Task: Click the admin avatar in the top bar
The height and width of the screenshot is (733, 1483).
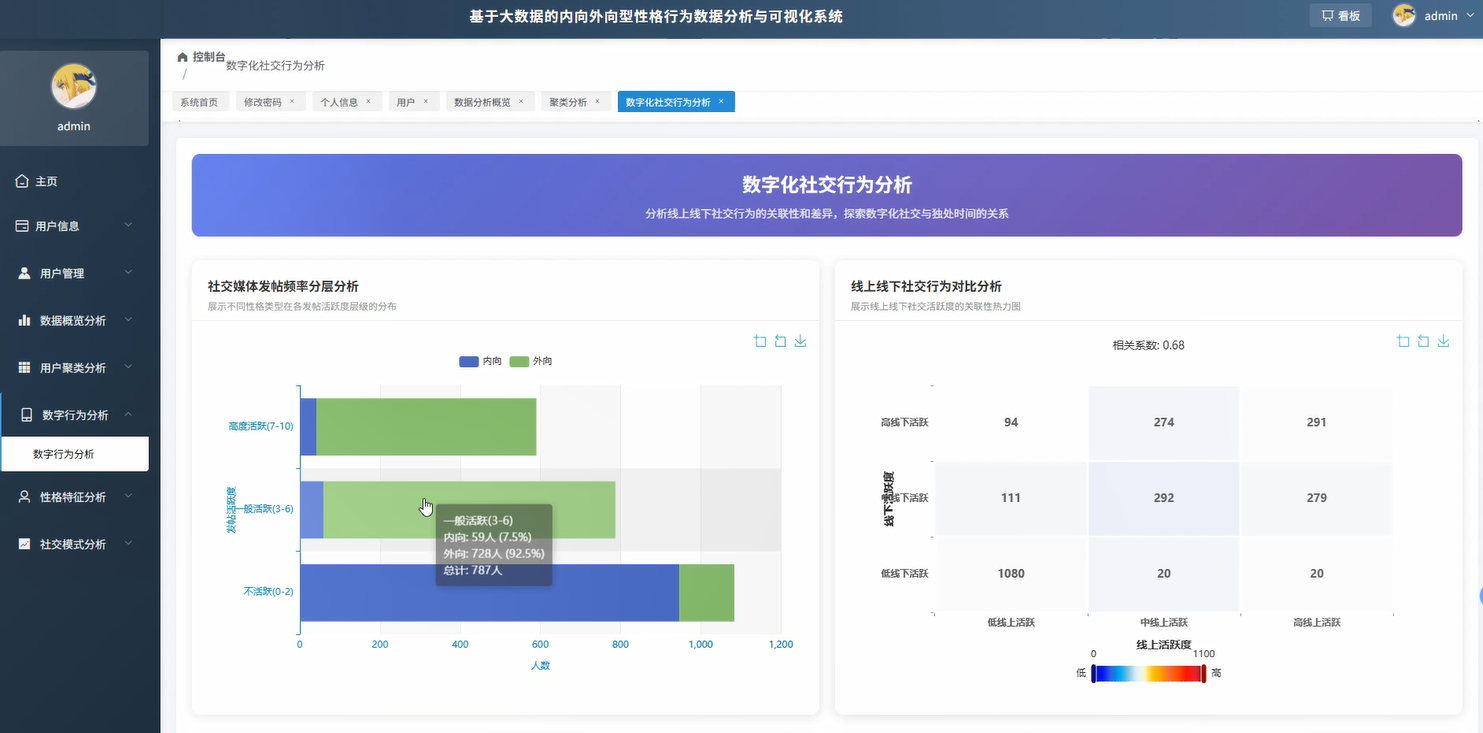Action: click(x=1404, y=15)
